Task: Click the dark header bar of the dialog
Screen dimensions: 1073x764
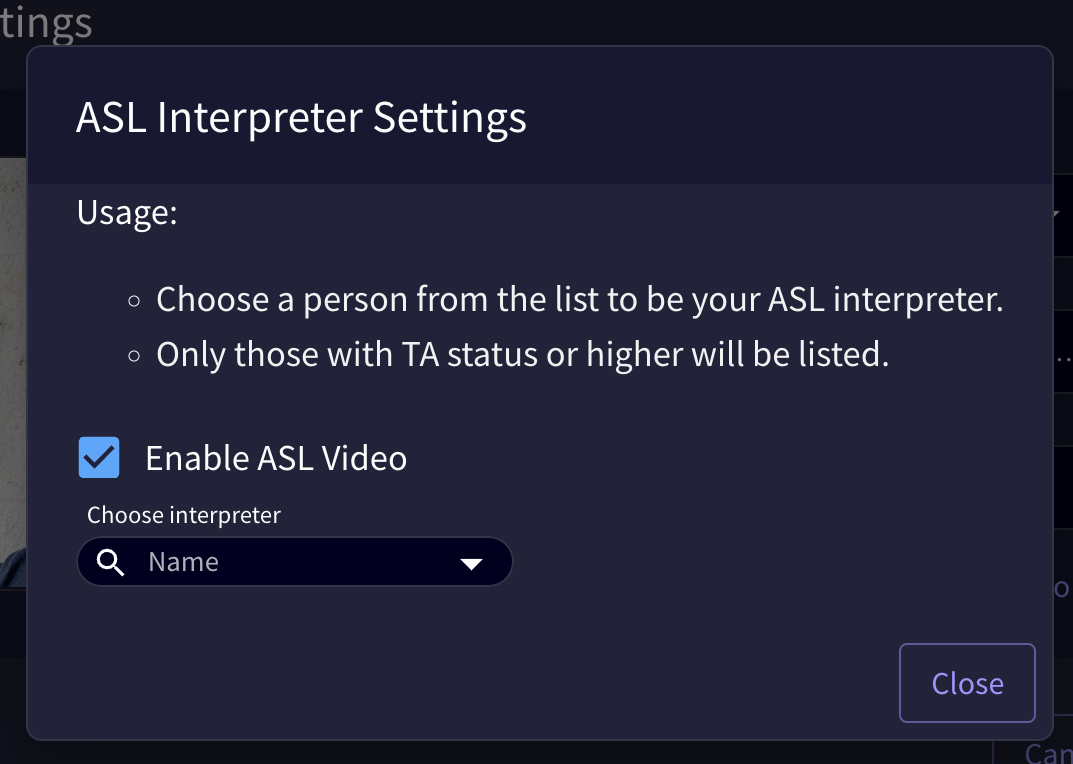Action: [x=540, y=115]
